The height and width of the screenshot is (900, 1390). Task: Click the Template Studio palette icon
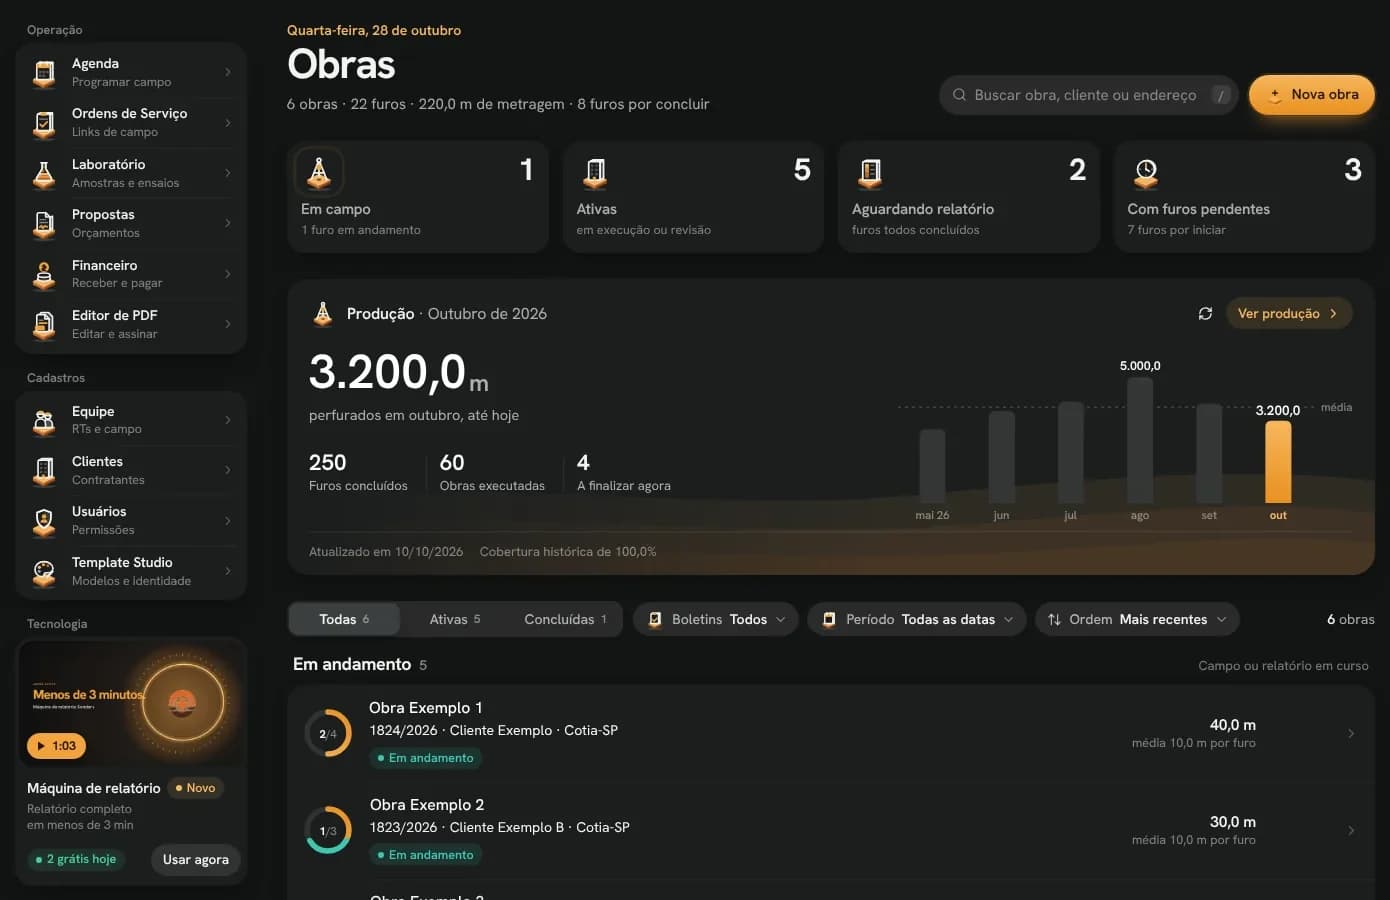44,572
